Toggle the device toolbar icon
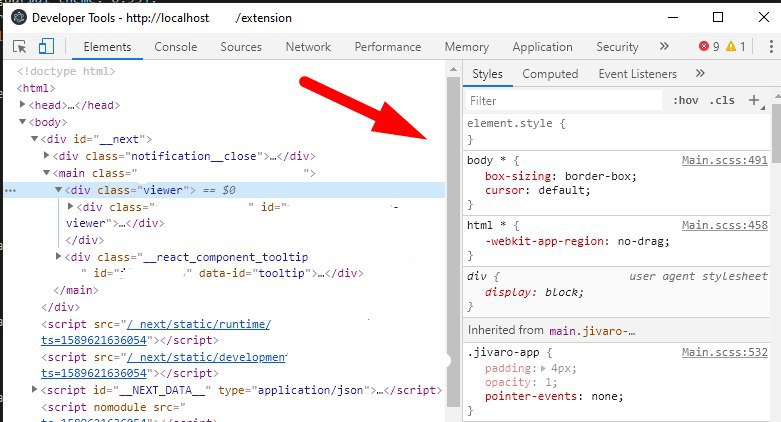 (46, 46)
